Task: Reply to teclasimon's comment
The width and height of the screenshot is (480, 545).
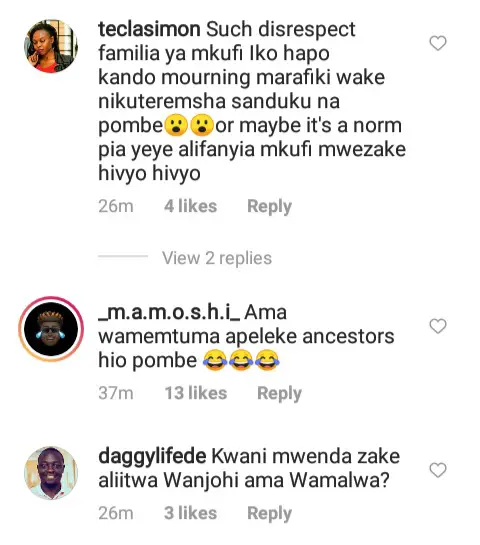Action: [x=269, y=206]
